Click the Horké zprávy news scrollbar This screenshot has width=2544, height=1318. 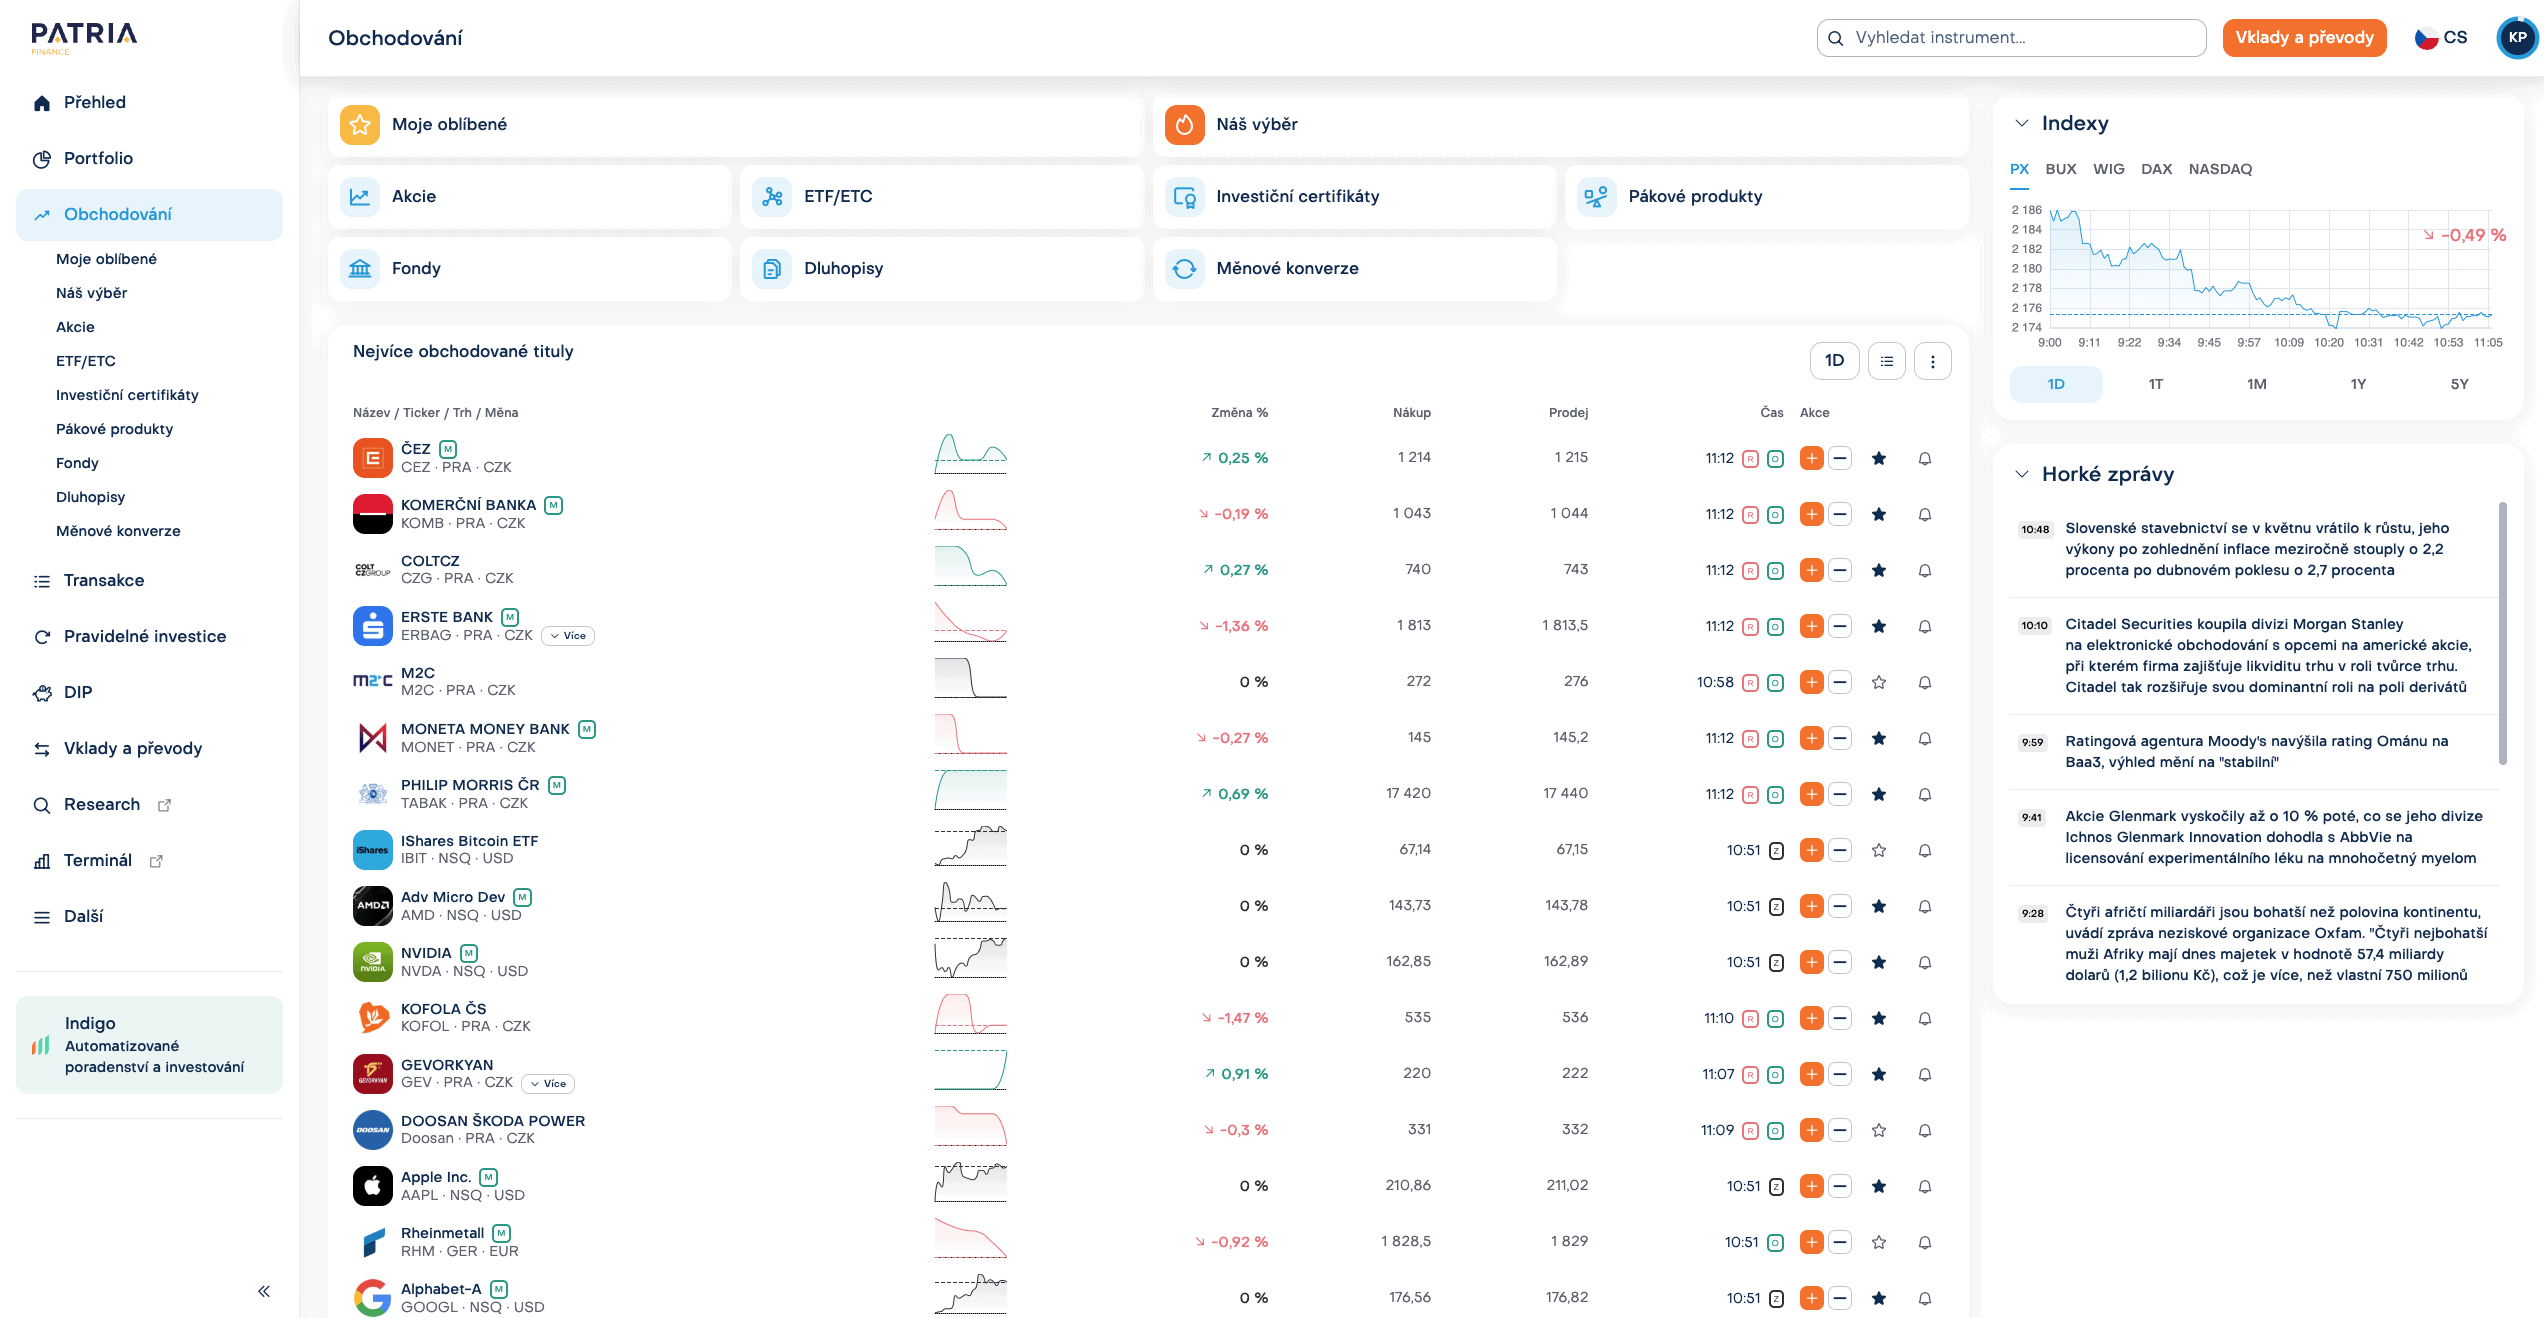[x=2502, y=632]
